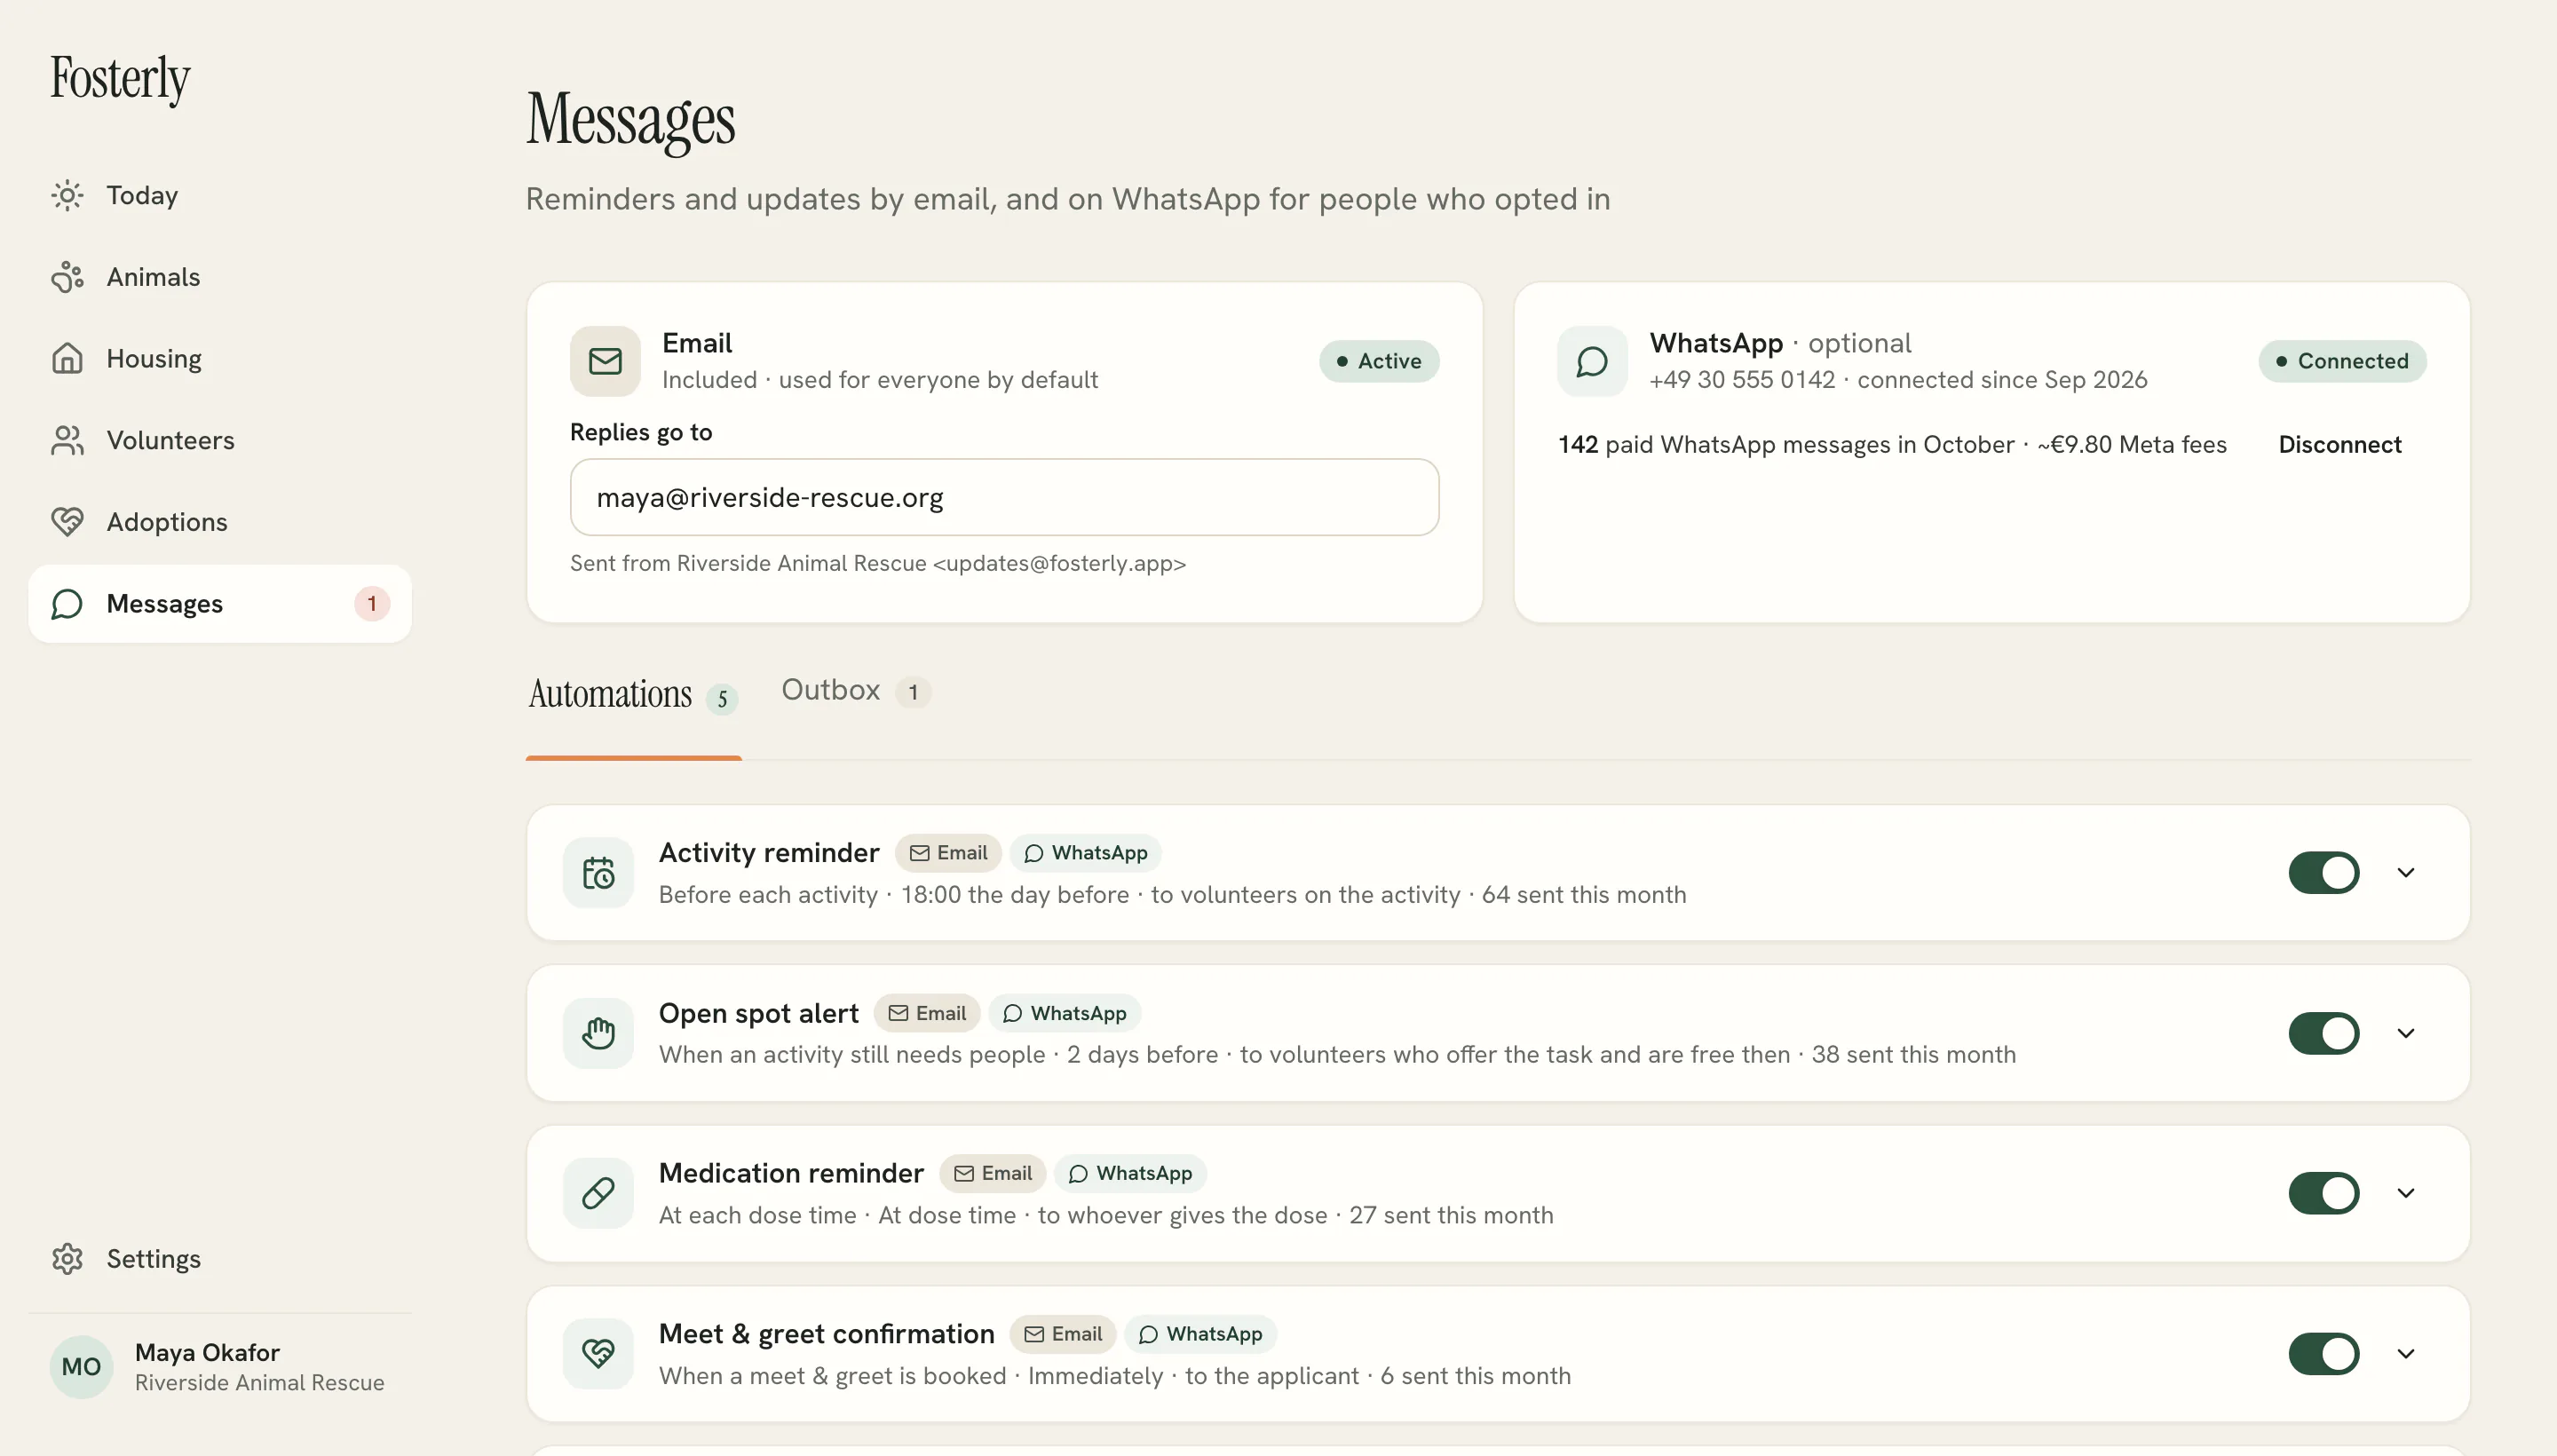
Task: Expand the Open spot alert row chevron
Action: point(2406,1033)
